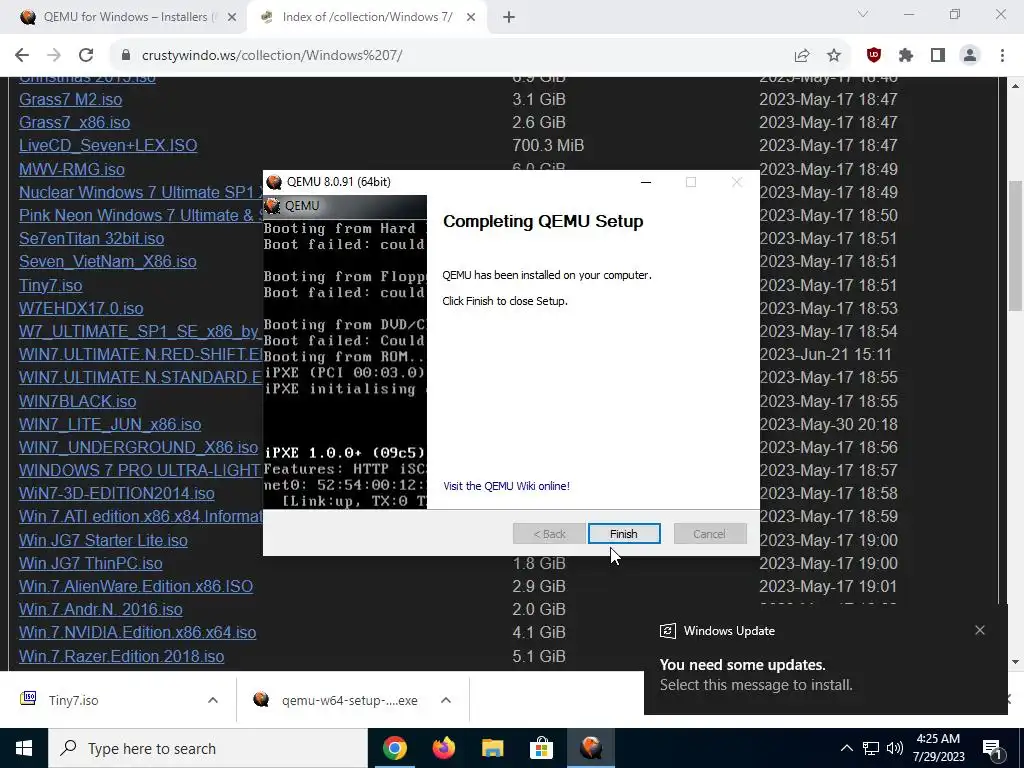Open Win.7.NVIDIA.Edition.x86.x64.iso link
This screenshot has height=768, width=1024.
(x=137, y=632)
